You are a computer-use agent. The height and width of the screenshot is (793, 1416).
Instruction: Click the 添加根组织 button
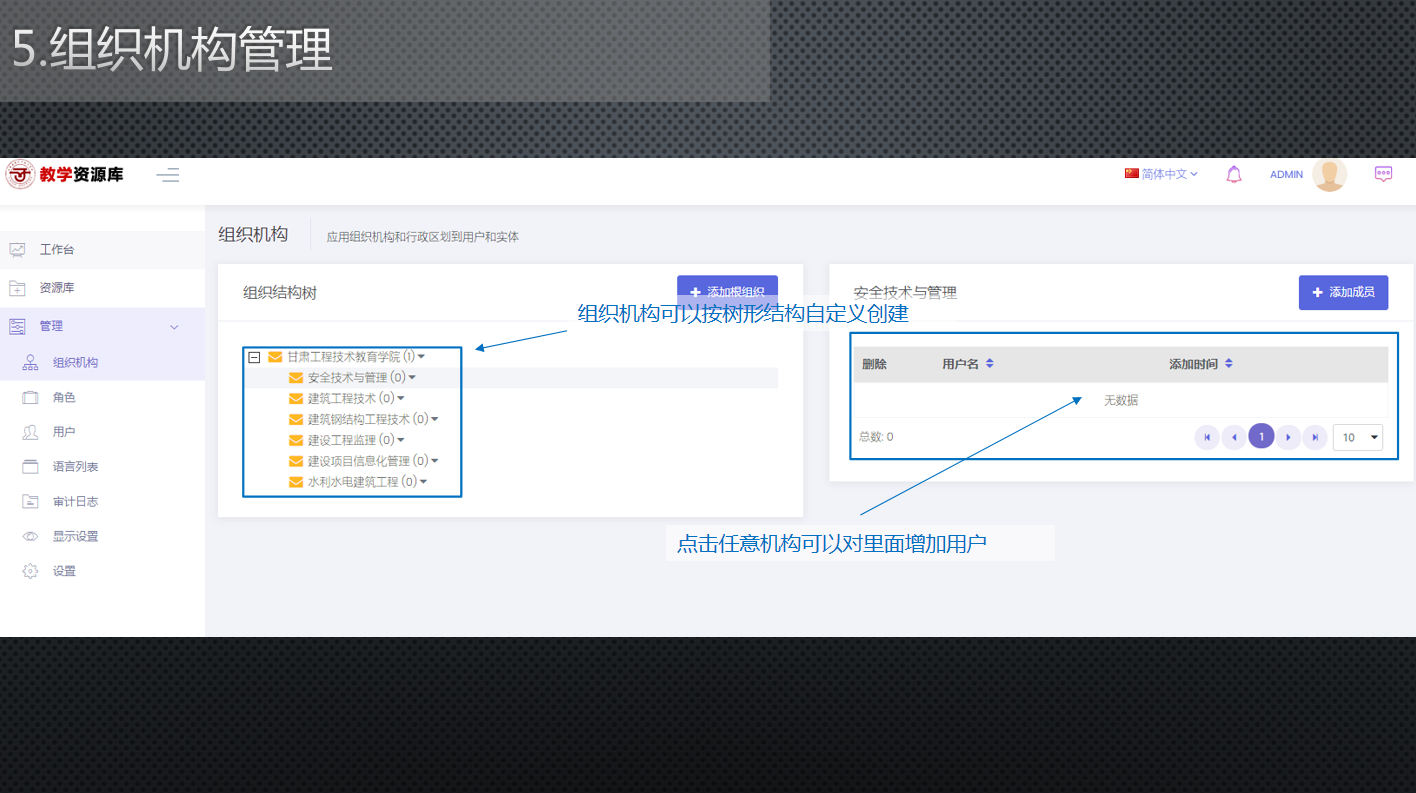[727, 292]
